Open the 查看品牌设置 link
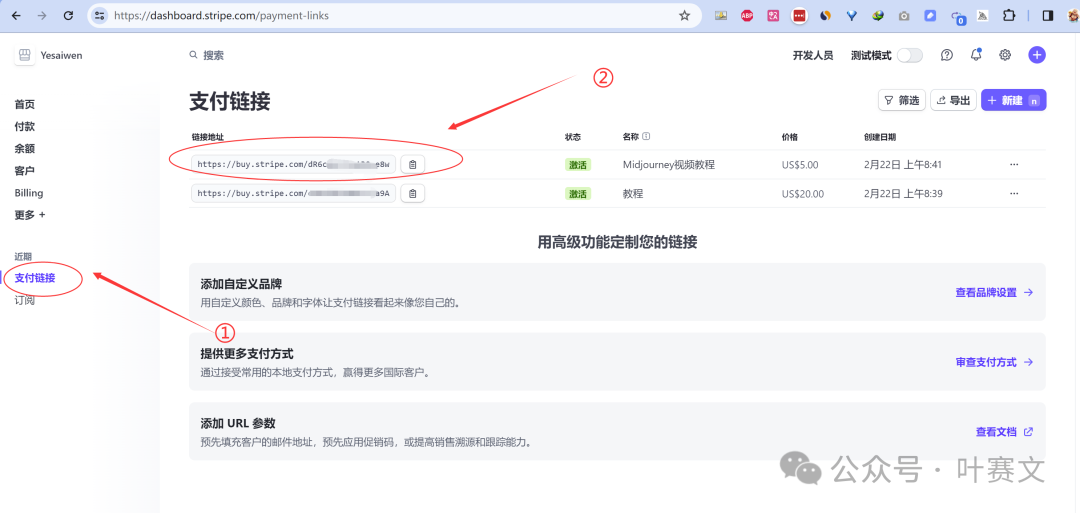Viewport: 1080px width, 513px height. tap(993, 293)
